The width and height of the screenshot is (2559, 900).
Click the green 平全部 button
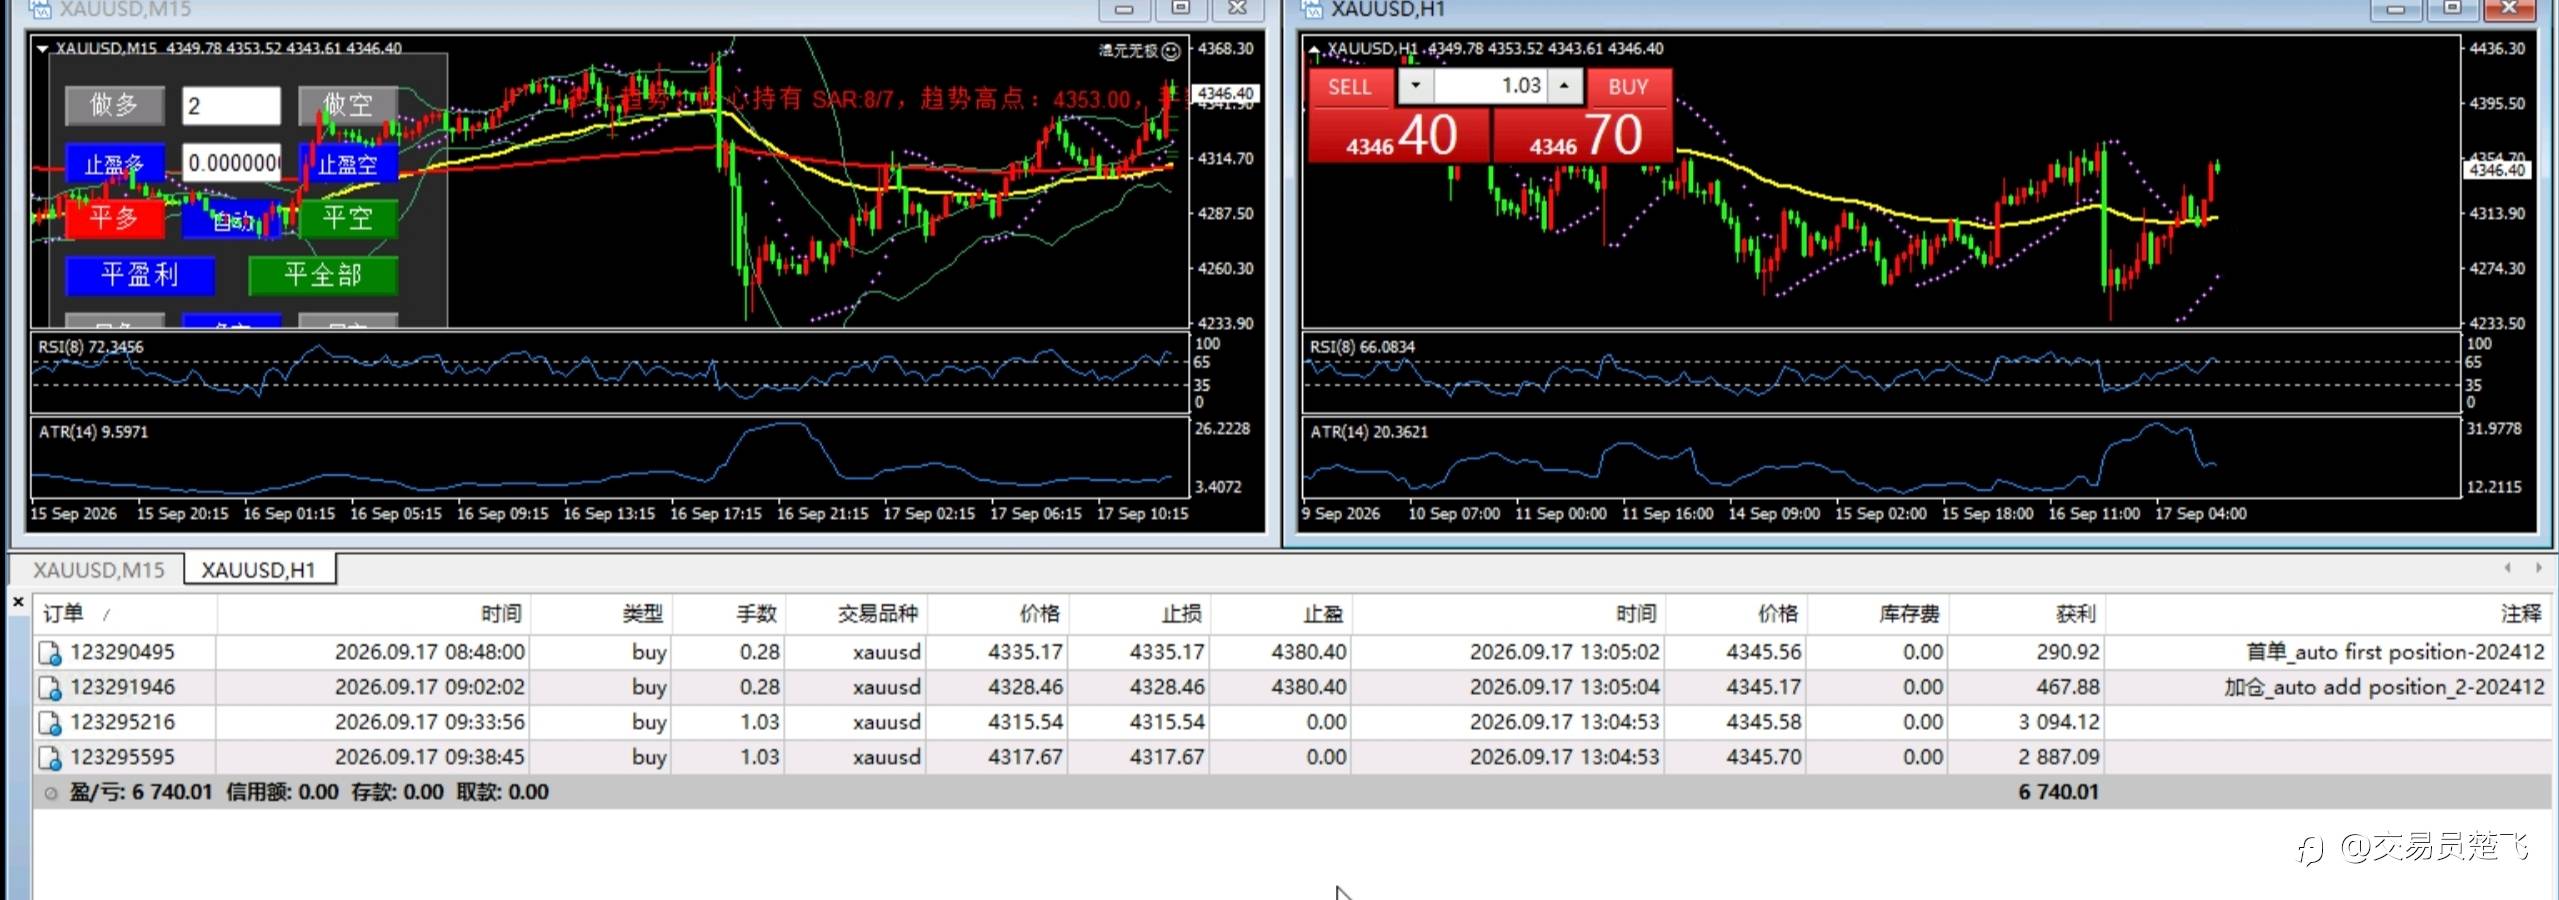click(x=322, y=275)
